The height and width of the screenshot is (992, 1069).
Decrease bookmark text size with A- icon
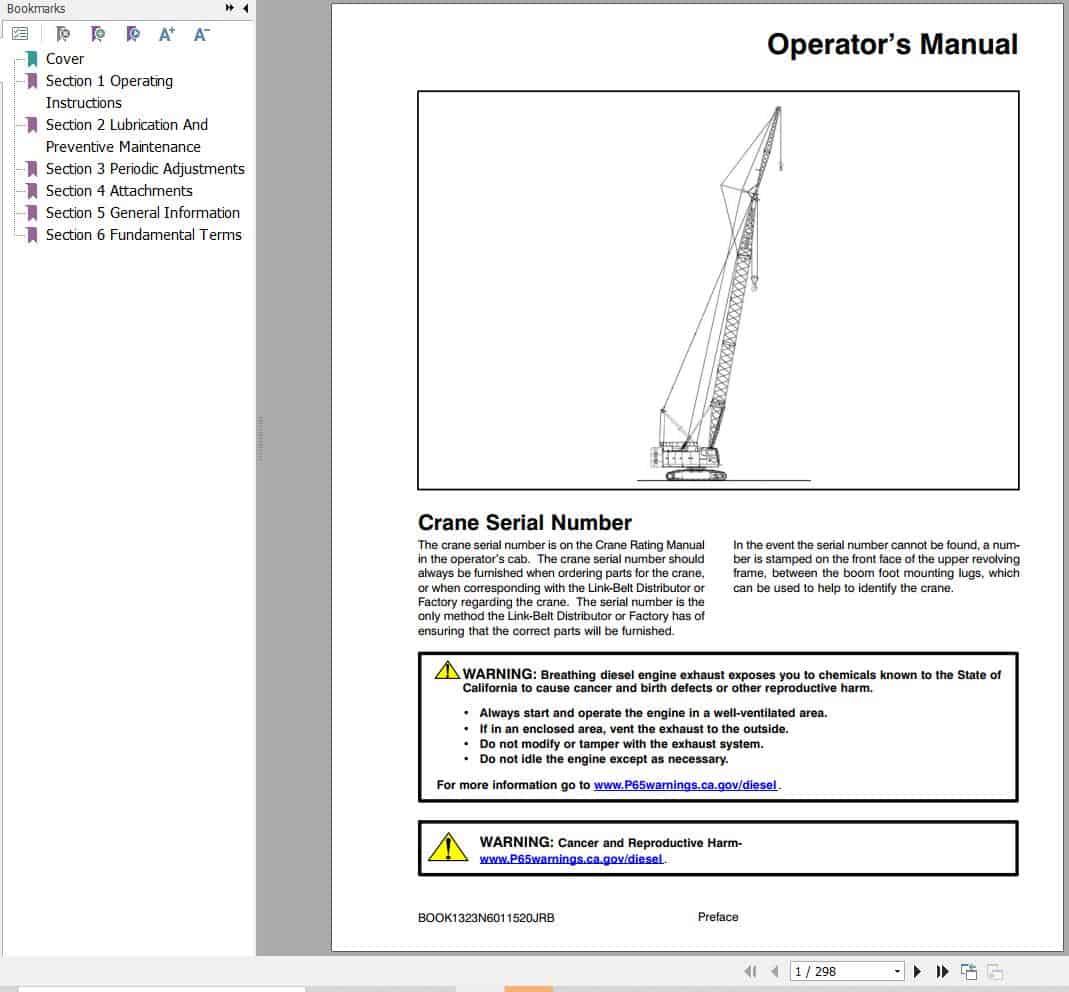tap(200, 33)
